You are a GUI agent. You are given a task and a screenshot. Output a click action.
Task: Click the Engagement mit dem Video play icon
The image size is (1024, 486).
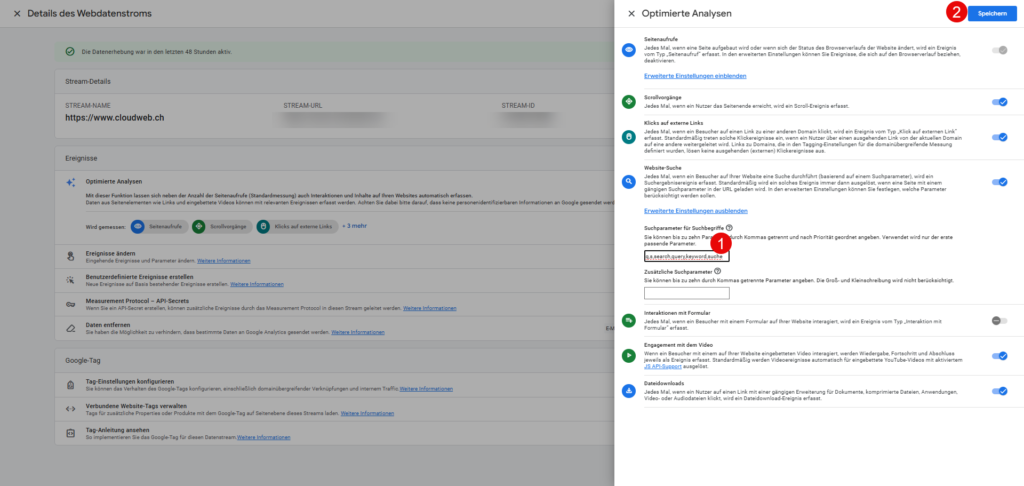[629, 355]
